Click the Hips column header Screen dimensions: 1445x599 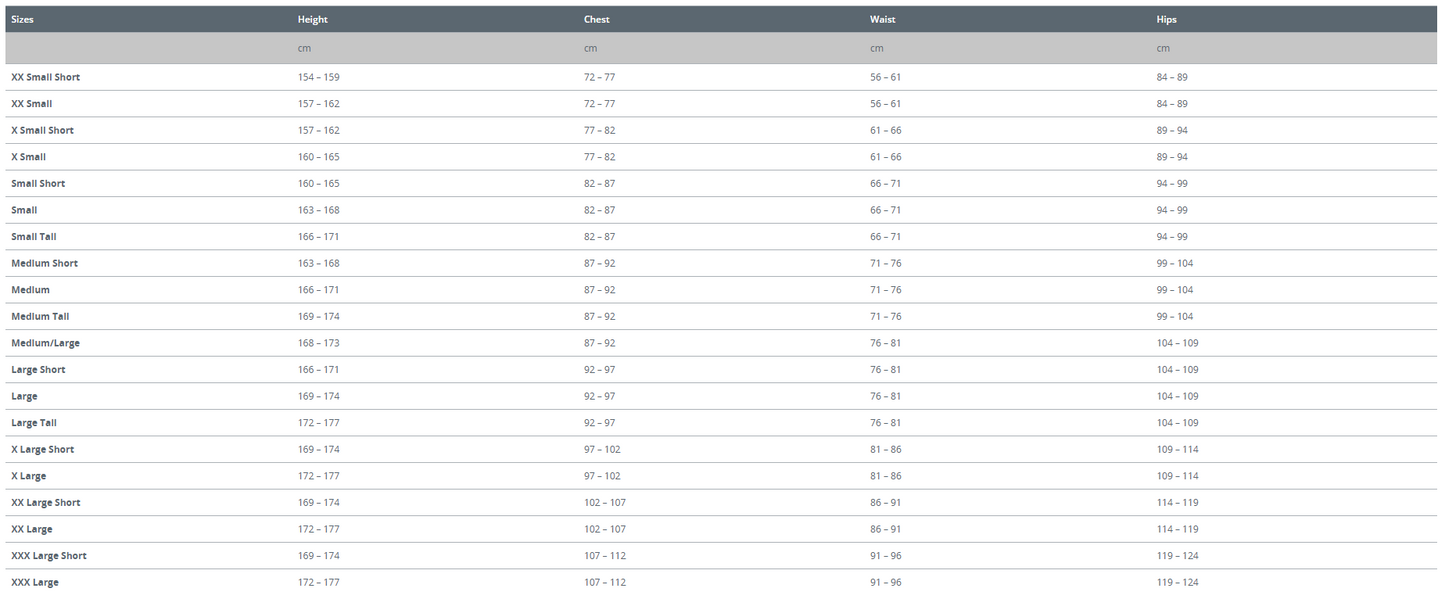[1166, 20]
